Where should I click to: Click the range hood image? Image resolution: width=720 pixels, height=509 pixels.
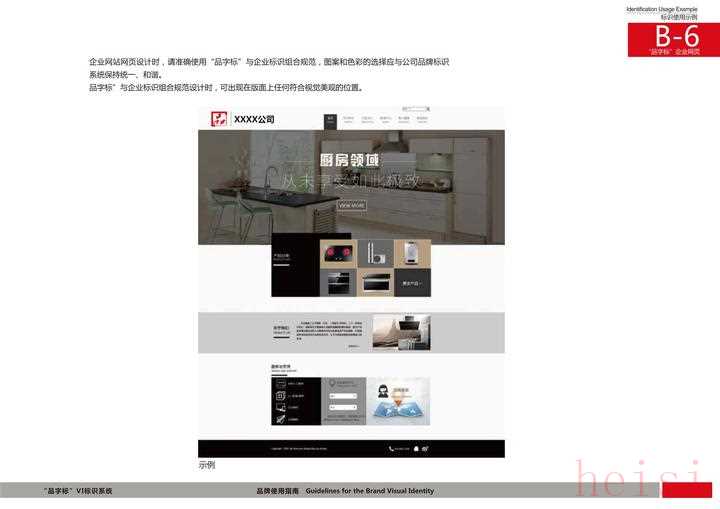pyautogui.click(x=400, y=333)
